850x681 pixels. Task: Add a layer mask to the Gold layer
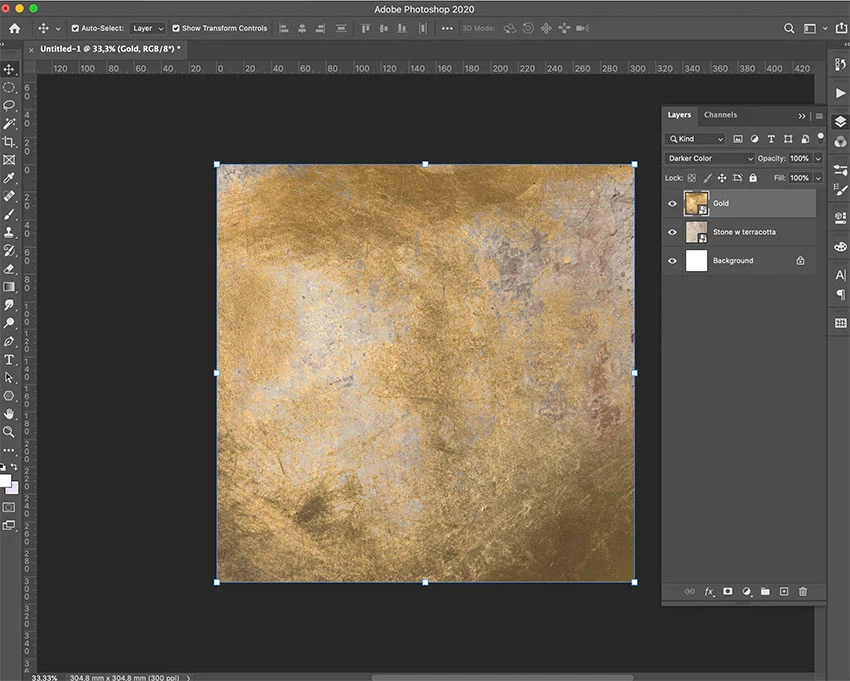click(728, 592)
